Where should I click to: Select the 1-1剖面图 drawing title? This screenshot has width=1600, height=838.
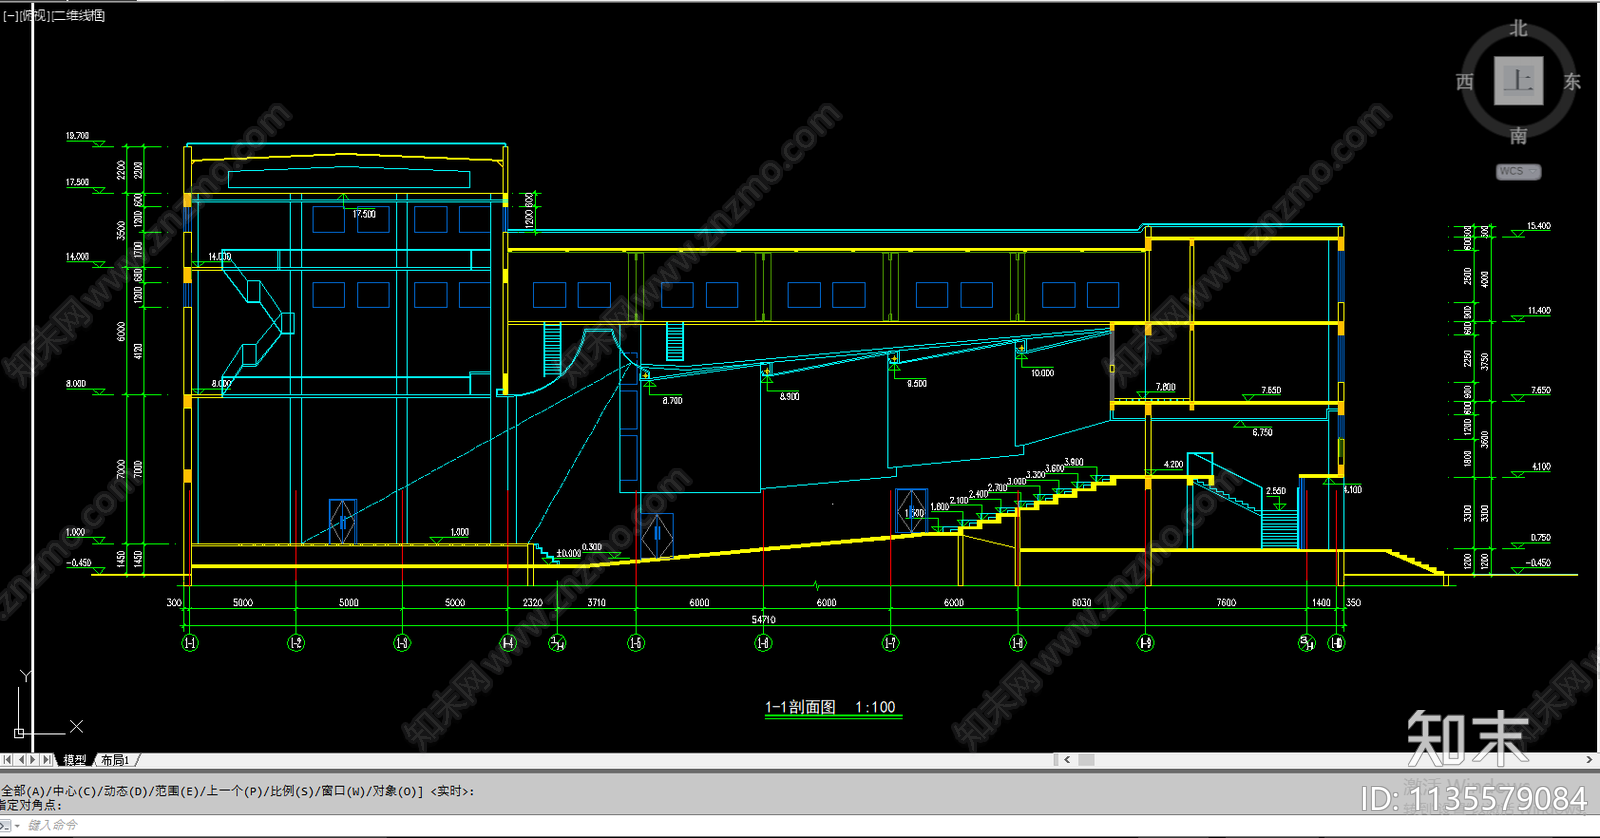coord(800,707)
